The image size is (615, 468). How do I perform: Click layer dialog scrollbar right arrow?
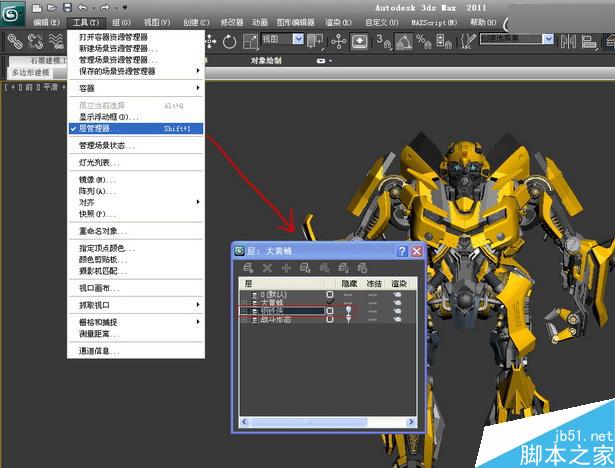pyautogui.click(x=411, y=422)
